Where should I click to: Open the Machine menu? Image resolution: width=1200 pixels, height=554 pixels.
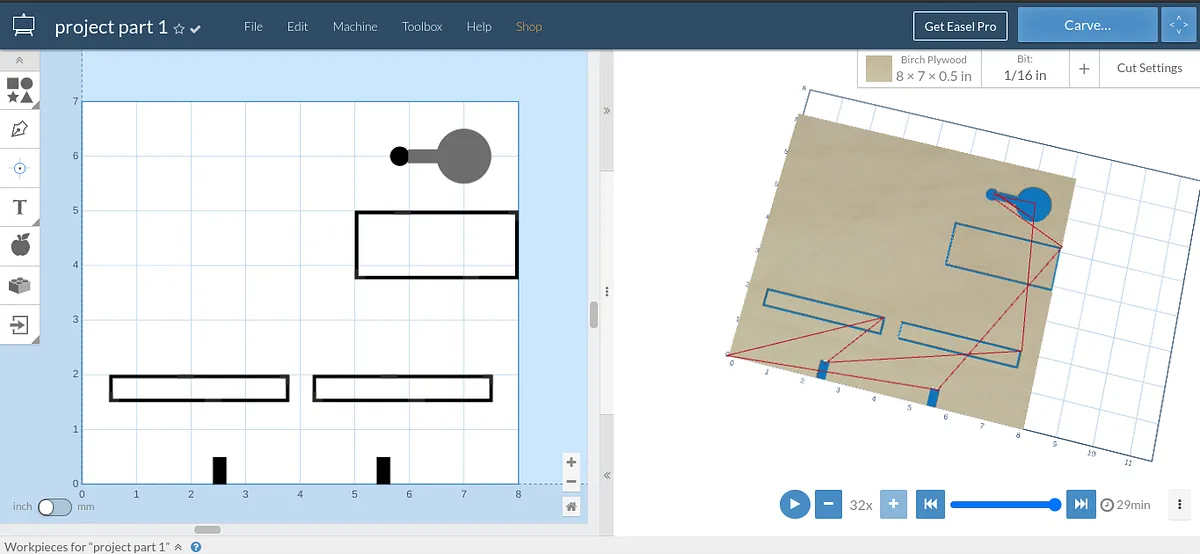(x=355, y=27)
